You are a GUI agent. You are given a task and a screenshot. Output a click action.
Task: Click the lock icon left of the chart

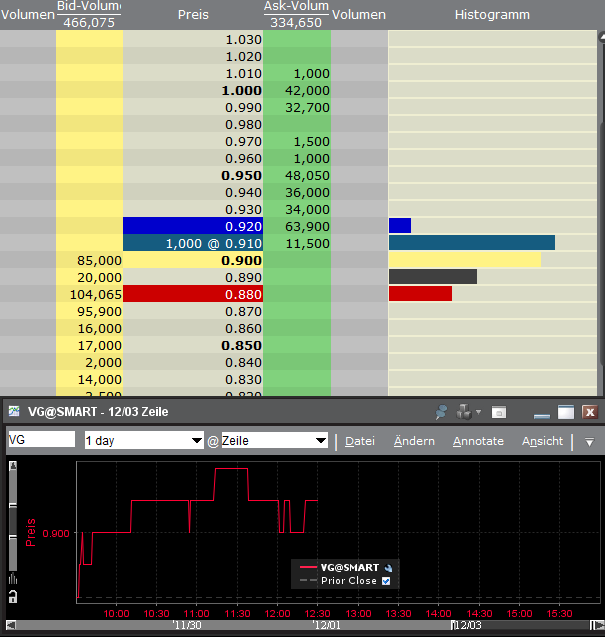(13, 597)
